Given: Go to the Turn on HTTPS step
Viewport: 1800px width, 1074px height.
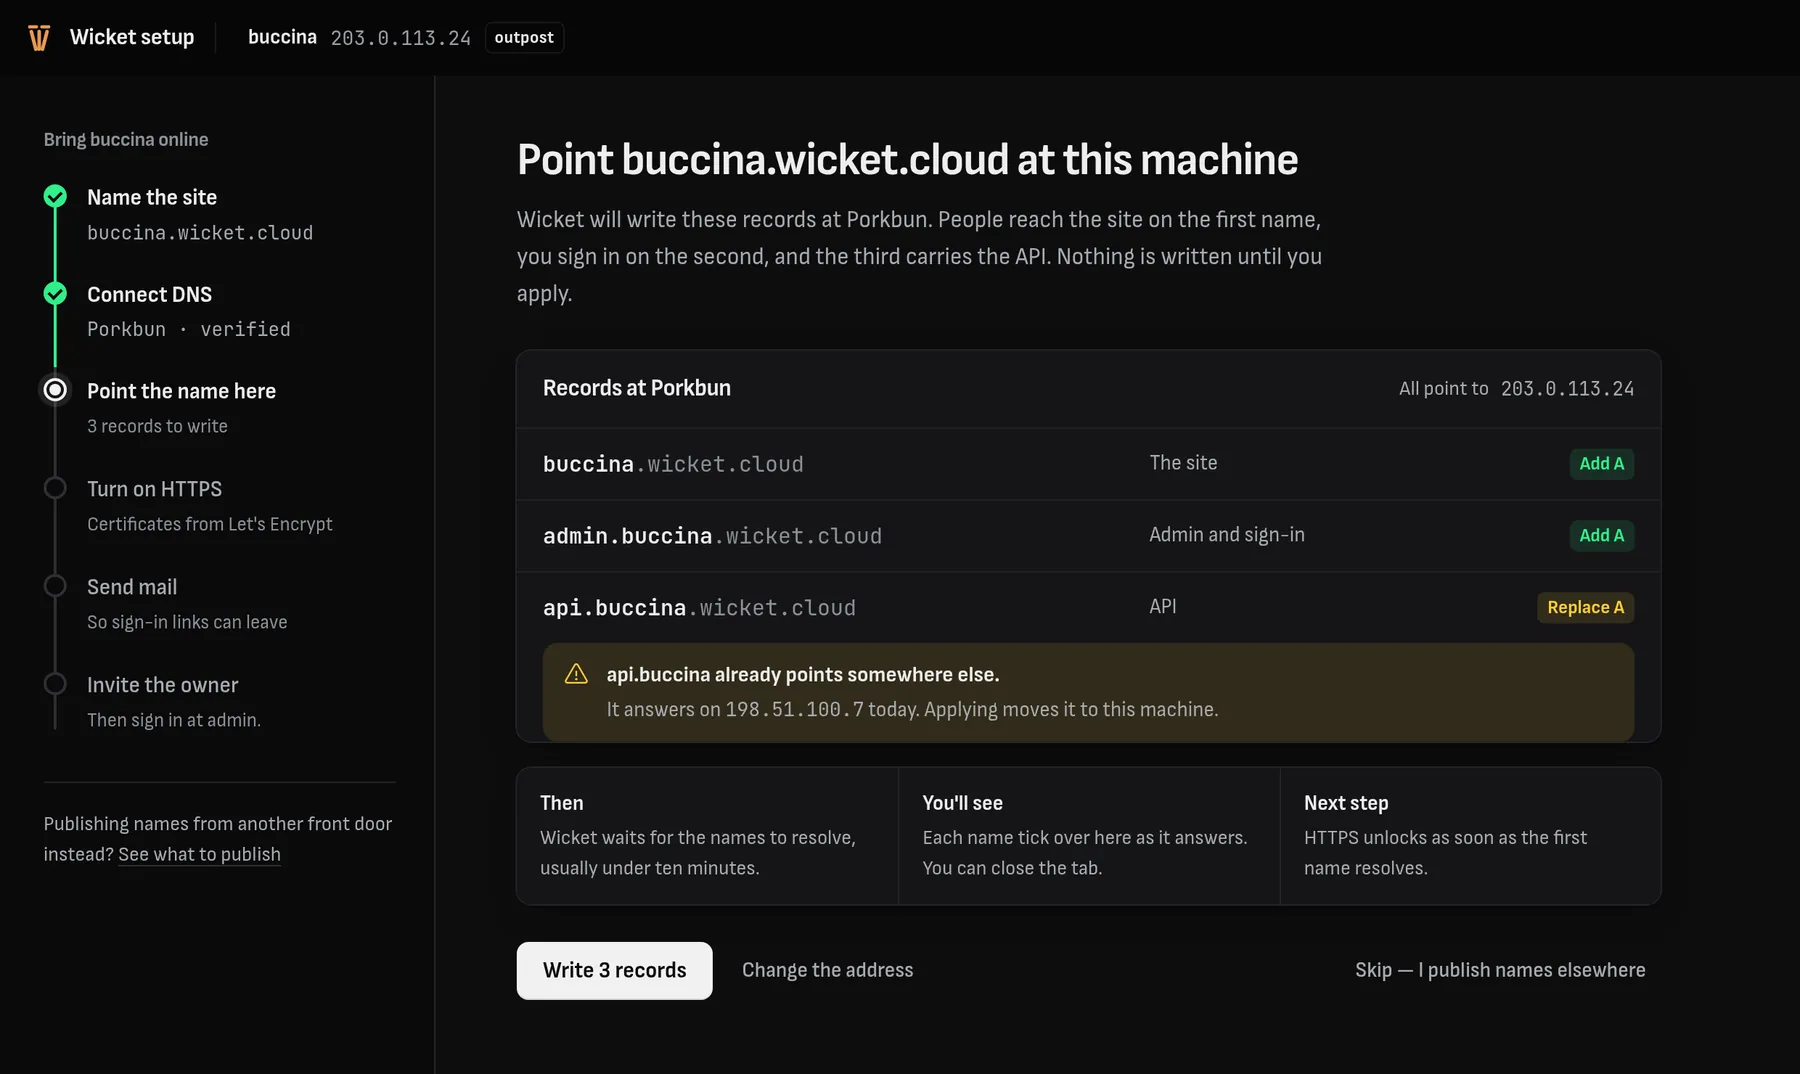Looking at the screenshot, I should point(154,489).
